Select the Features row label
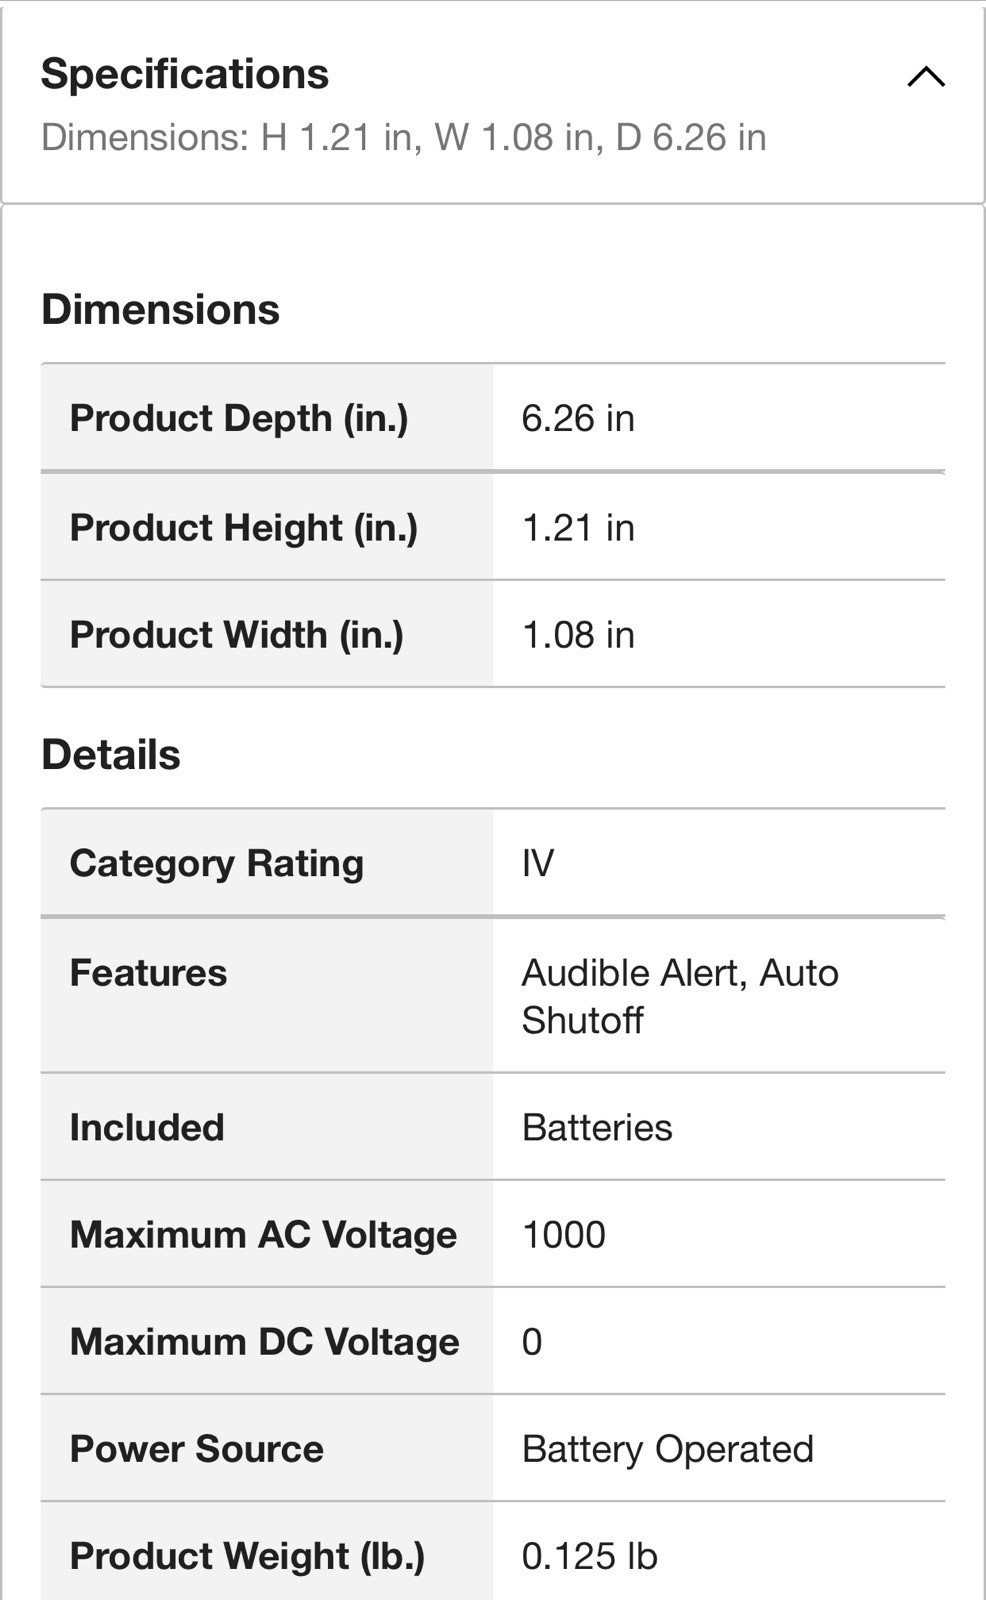 [148, 972]
